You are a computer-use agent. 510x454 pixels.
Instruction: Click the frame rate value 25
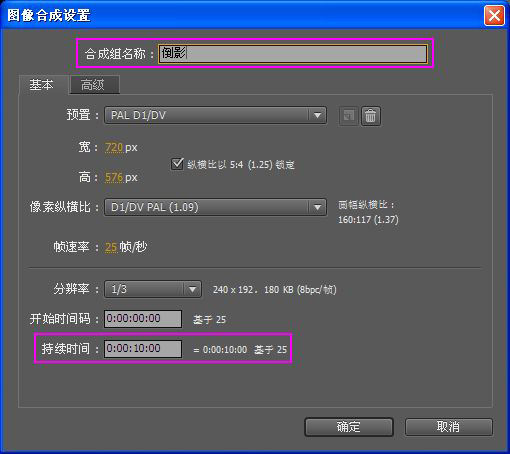pos(111,247)
